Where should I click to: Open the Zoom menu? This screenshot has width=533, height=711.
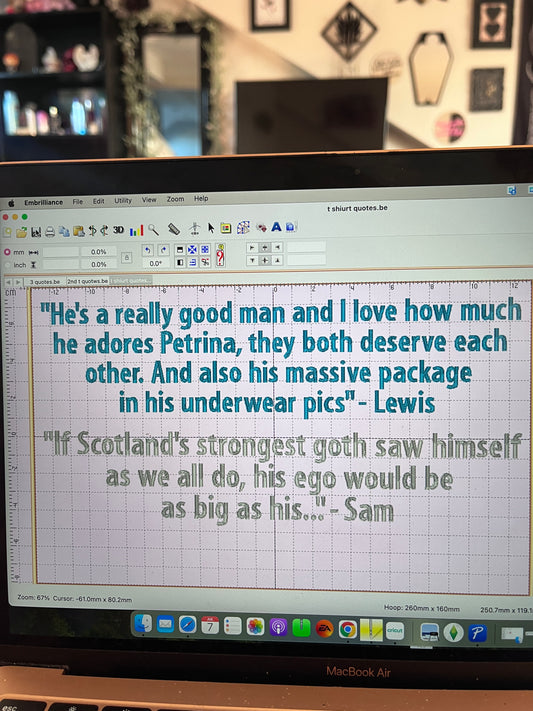tap(175, 199)
